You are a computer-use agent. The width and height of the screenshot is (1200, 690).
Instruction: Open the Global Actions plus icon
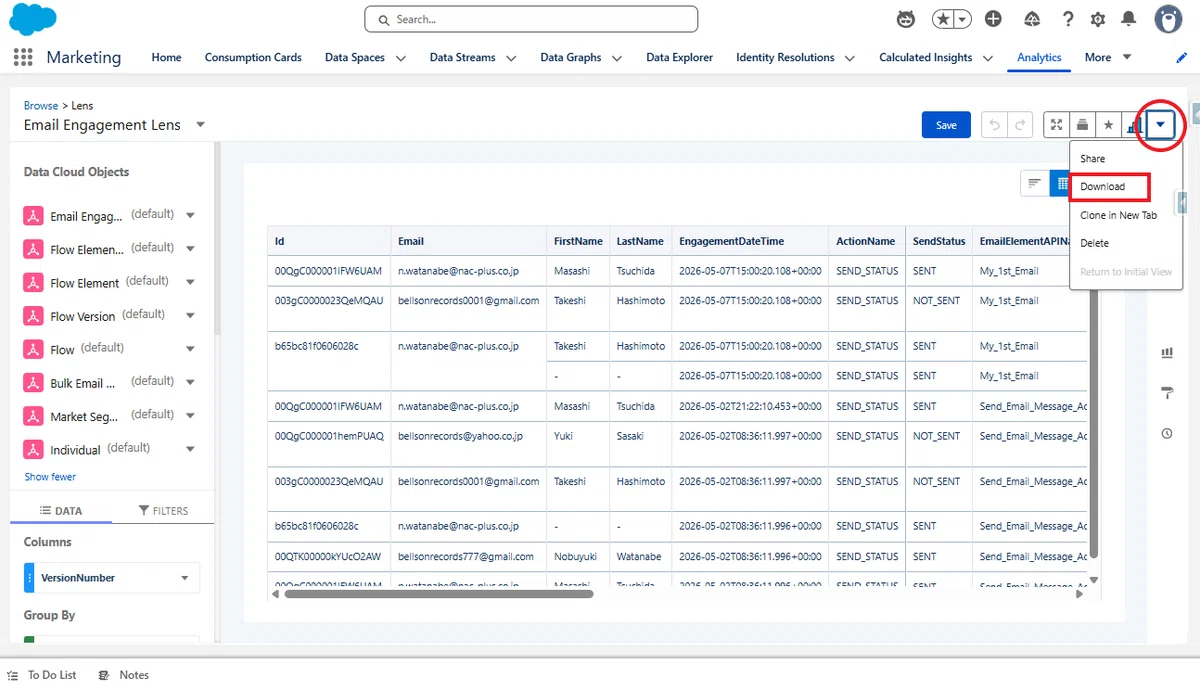993,19
